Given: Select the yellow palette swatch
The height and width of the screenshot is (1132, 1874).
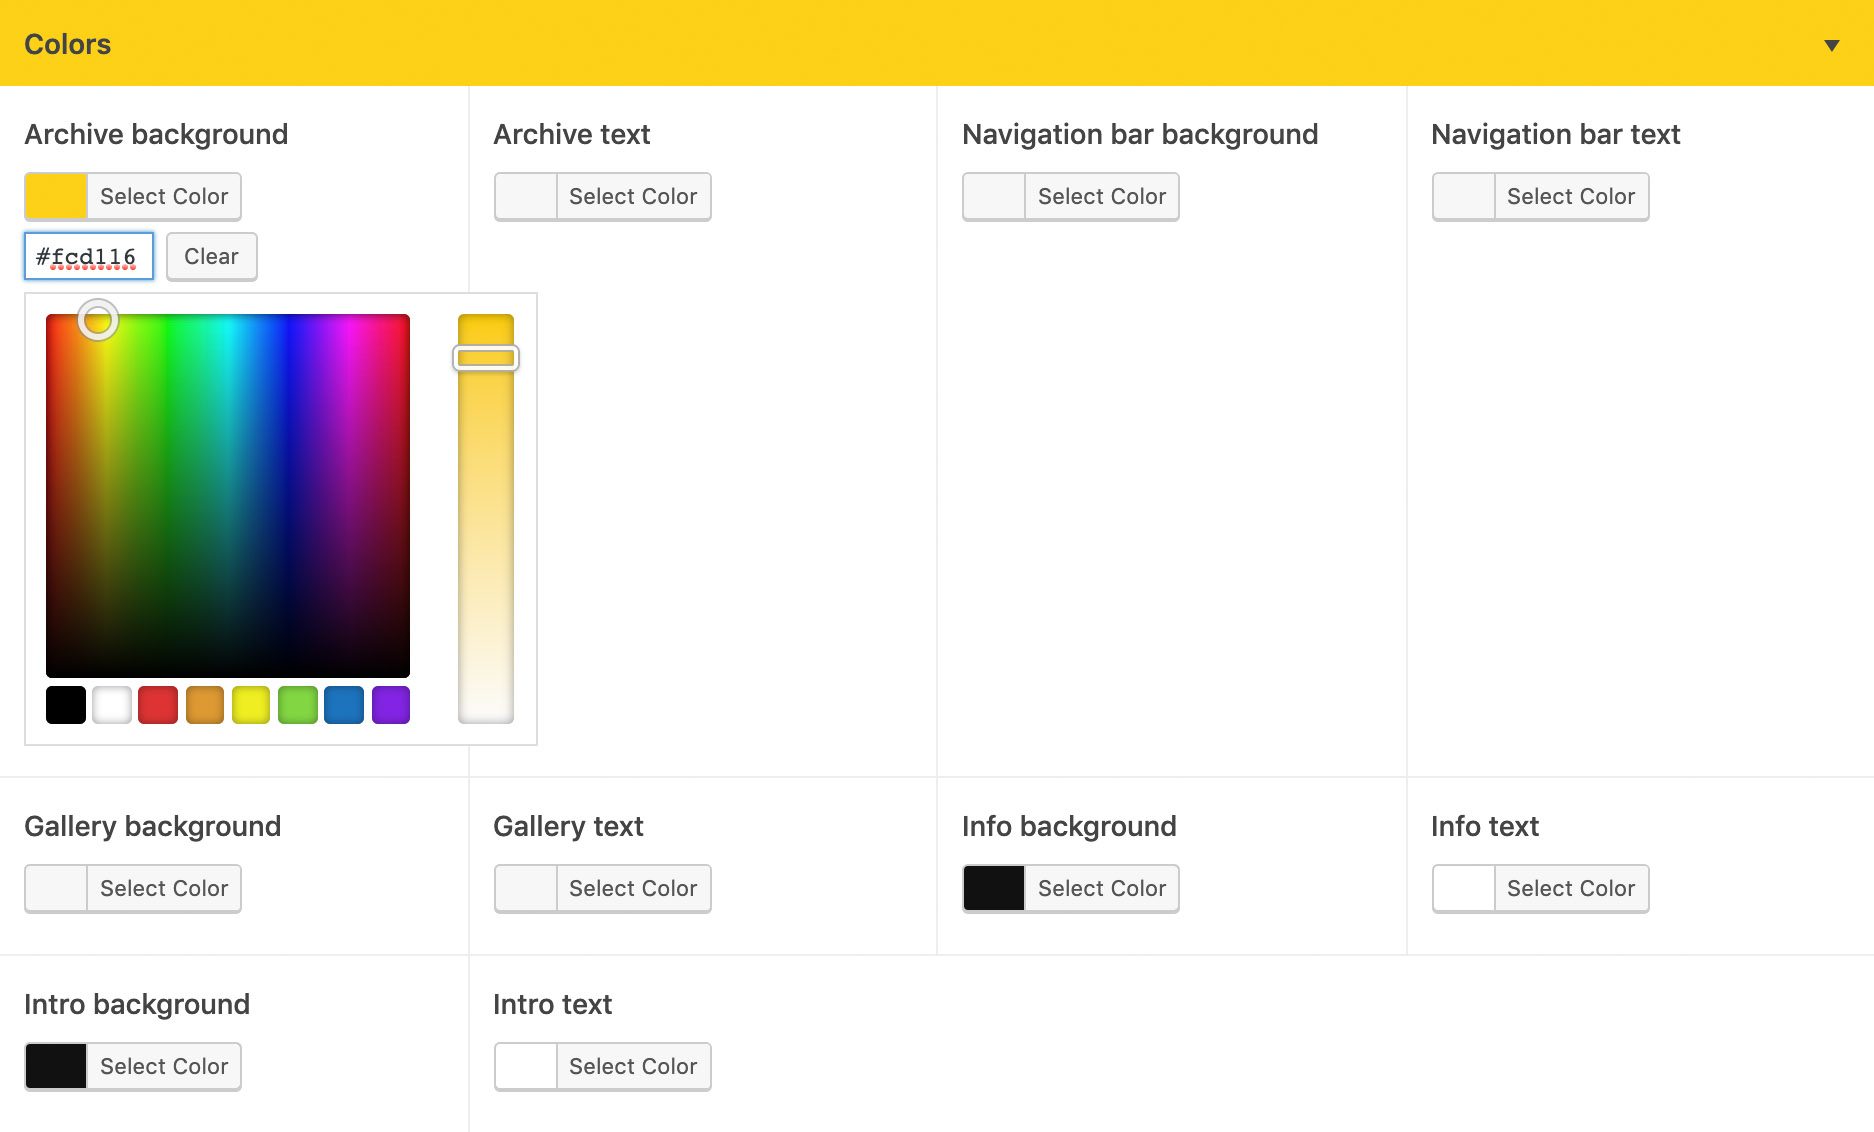Looking at the screenshot, I should click(x=251, y=705).
